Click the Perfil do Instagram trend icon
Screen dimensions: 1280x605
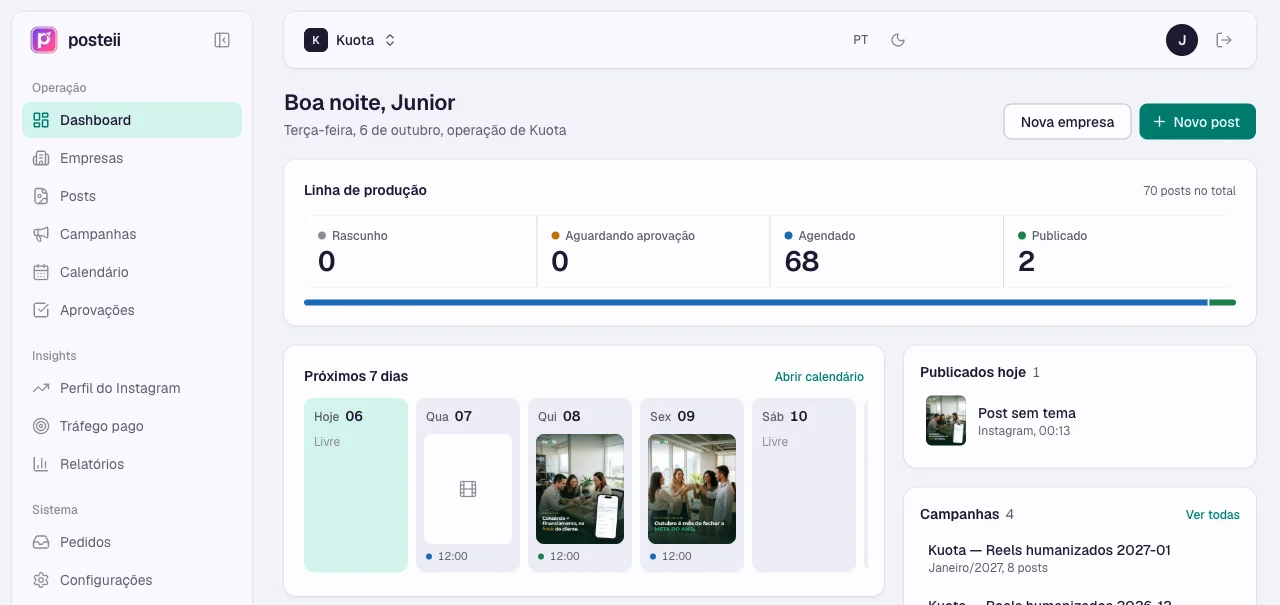pyautogui.click(x=41, y=388)
